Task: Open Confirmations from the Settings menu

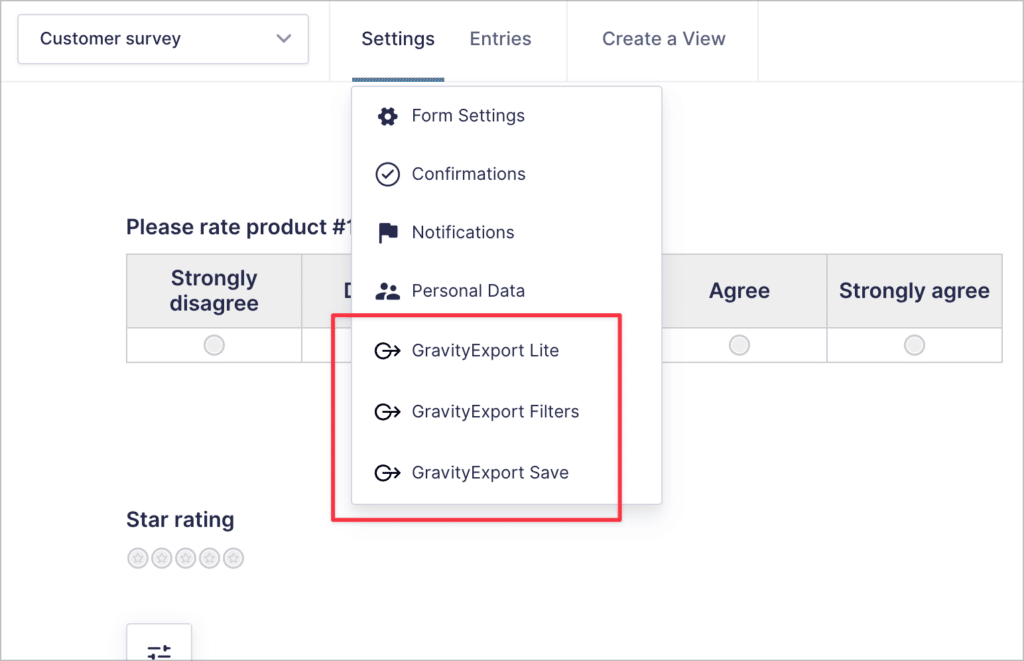Action: (x=468, y=174)
